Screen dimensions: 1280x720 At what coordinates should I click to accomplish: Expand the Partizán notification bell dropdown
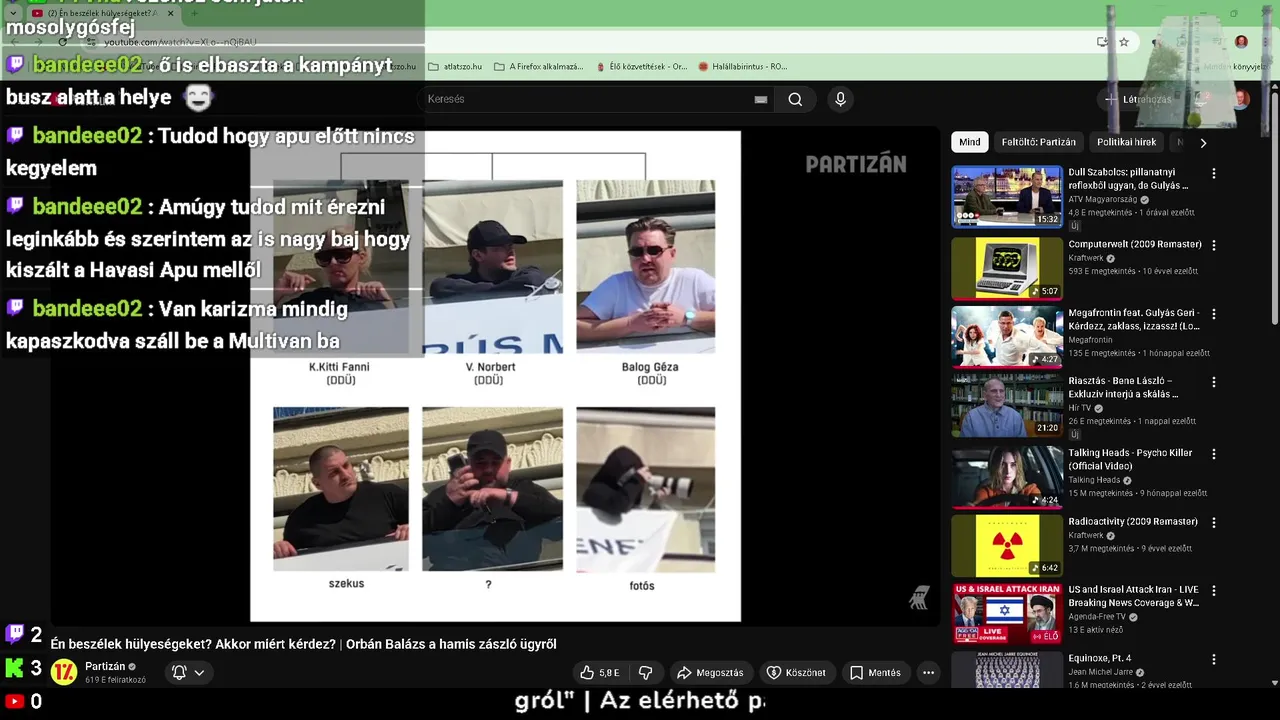[x=188, y=673]
